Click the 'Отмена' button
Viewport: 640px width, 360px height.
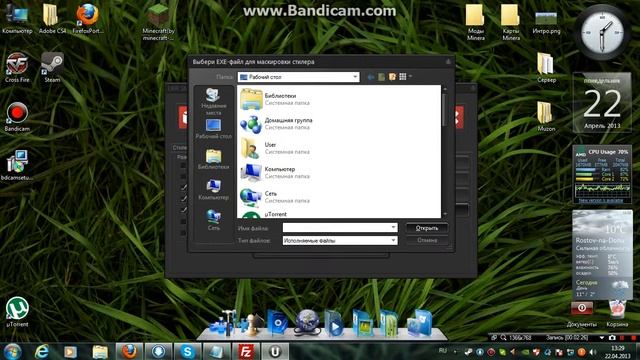[427, 240]
